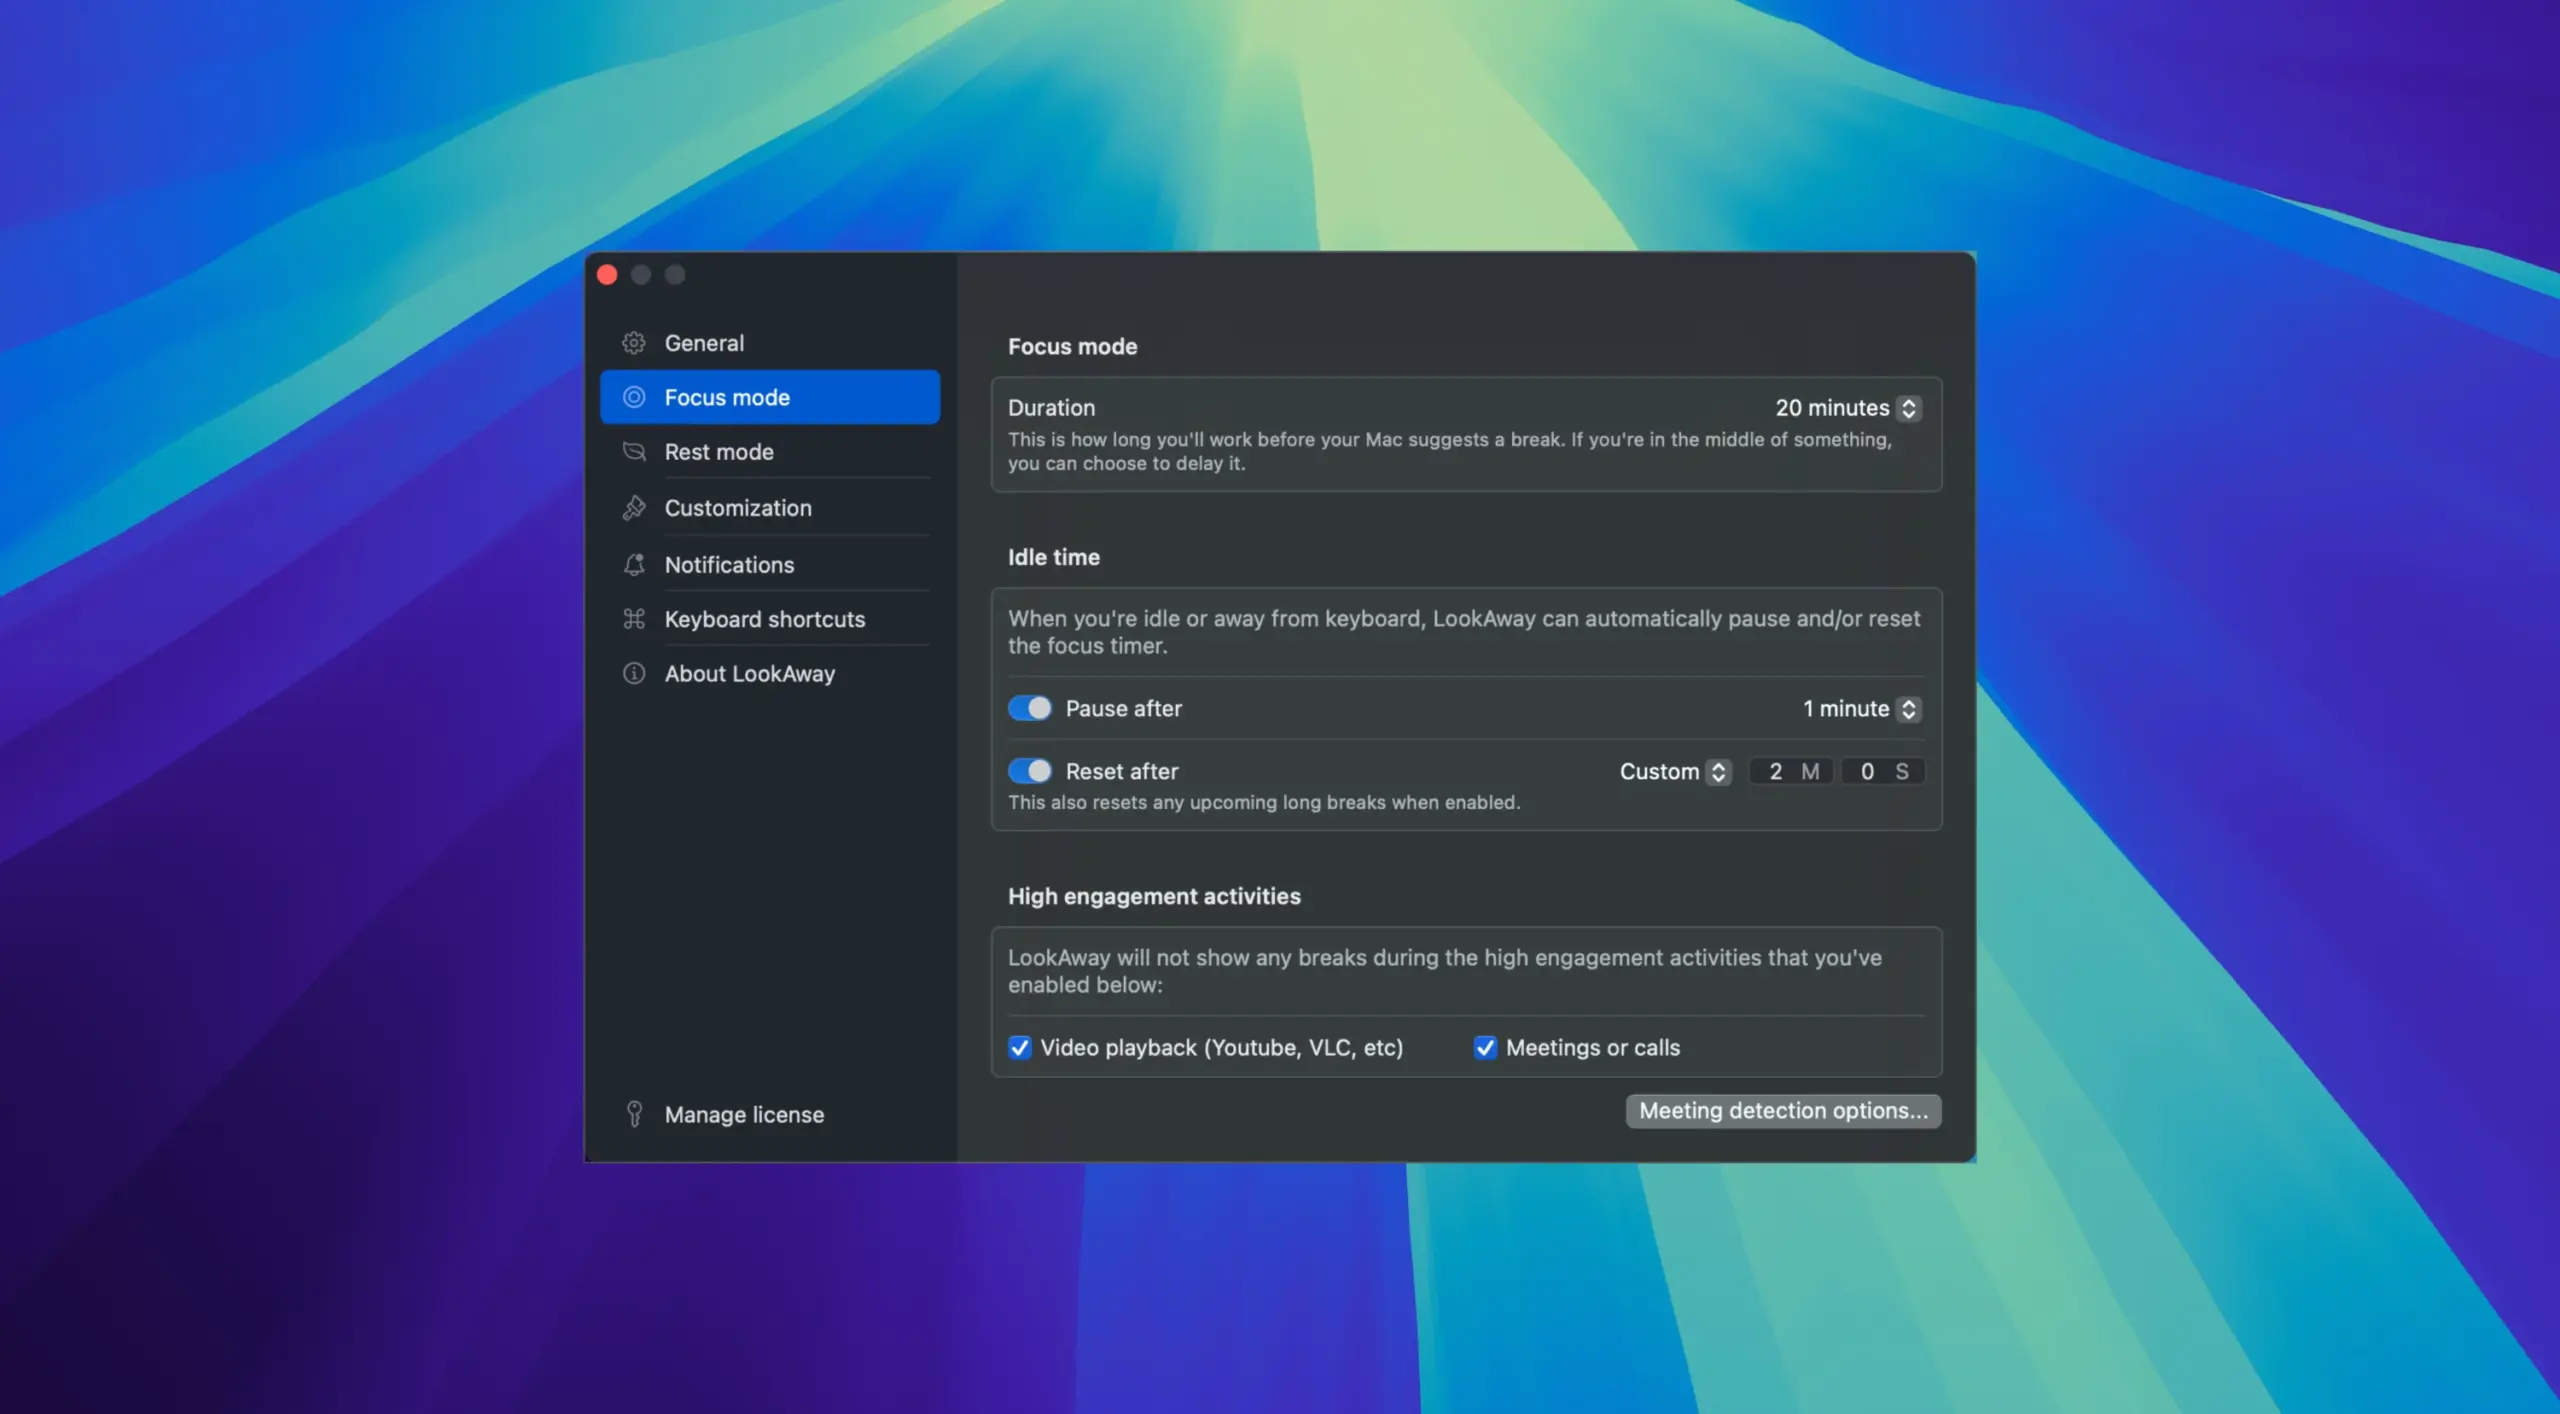Click the Customization paintbrush icon
Viewport: 2560px width, 1414px height.
click(634, 508)
